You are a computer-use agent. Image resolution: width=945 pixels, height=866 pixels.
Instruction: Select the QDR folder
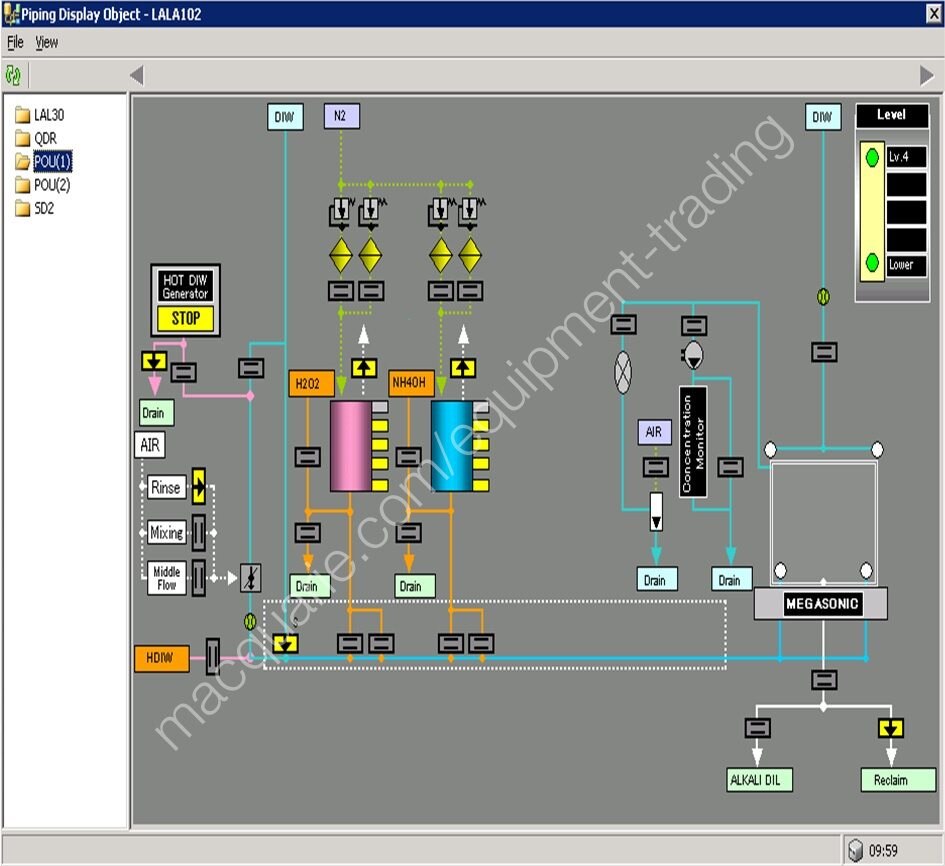pos(36,138)
